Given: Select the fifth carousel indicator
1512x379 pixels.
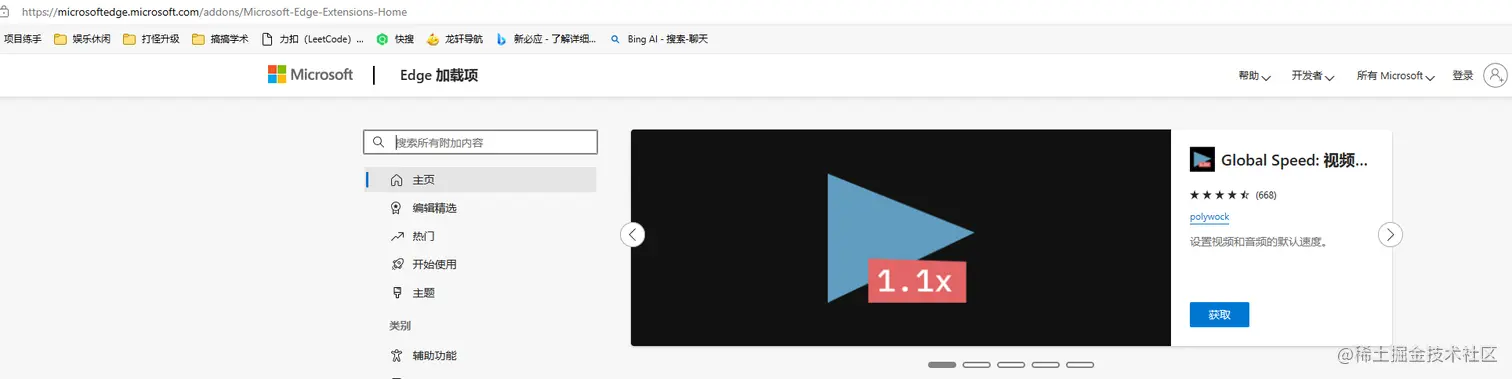Looking at the screenshot, I should click(x=1080, y=365).
